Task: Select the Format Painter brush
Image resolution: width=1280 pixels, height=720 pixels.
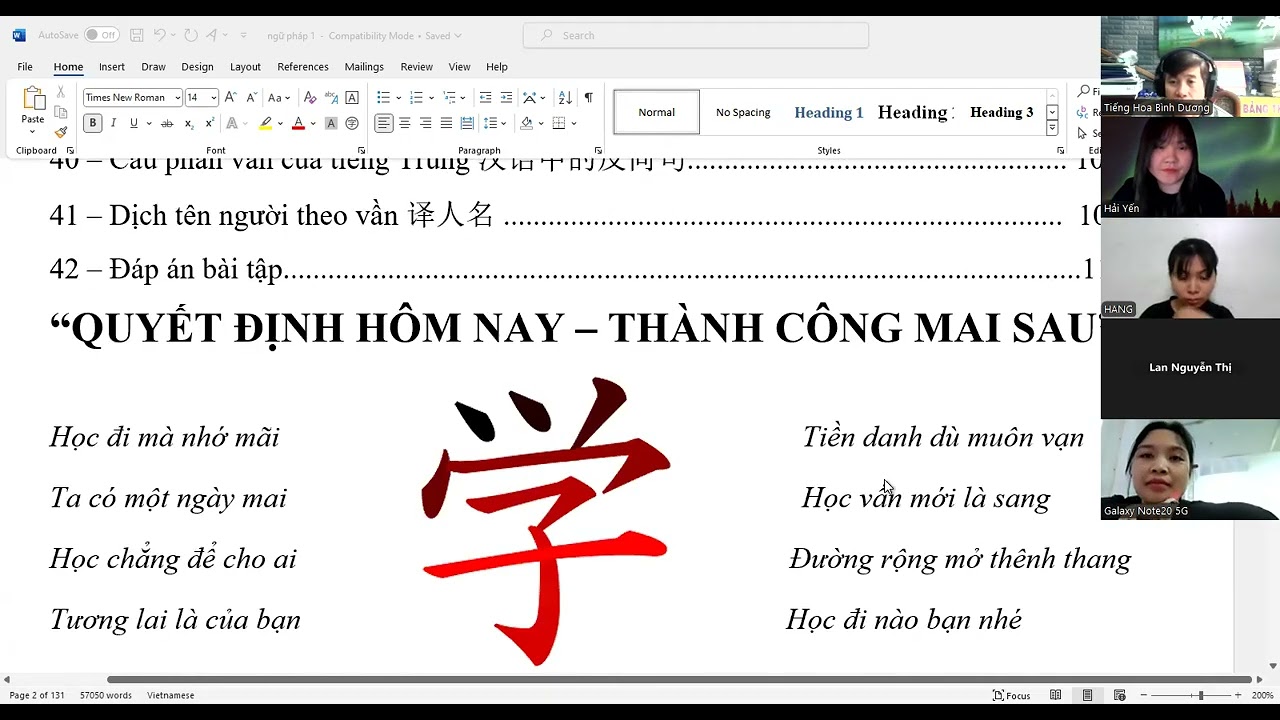Action: tap(61, 132)
